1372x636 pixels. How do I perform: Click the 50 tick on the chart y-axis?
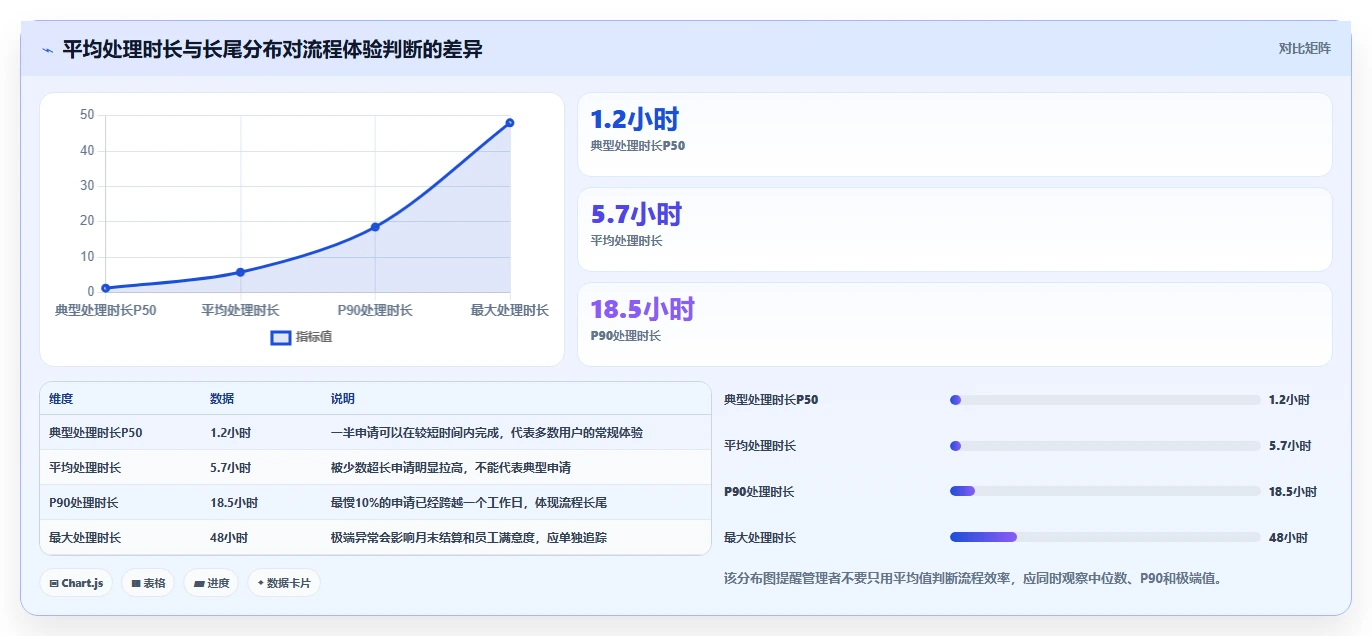coord(87,115)
